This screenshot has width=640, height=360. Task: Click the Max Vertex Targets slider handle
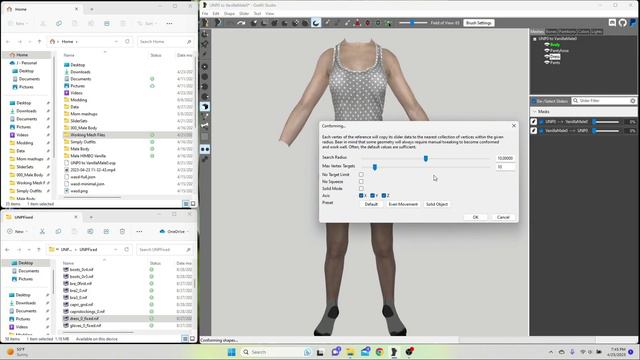pyautogui.click(x=375, y=167)
